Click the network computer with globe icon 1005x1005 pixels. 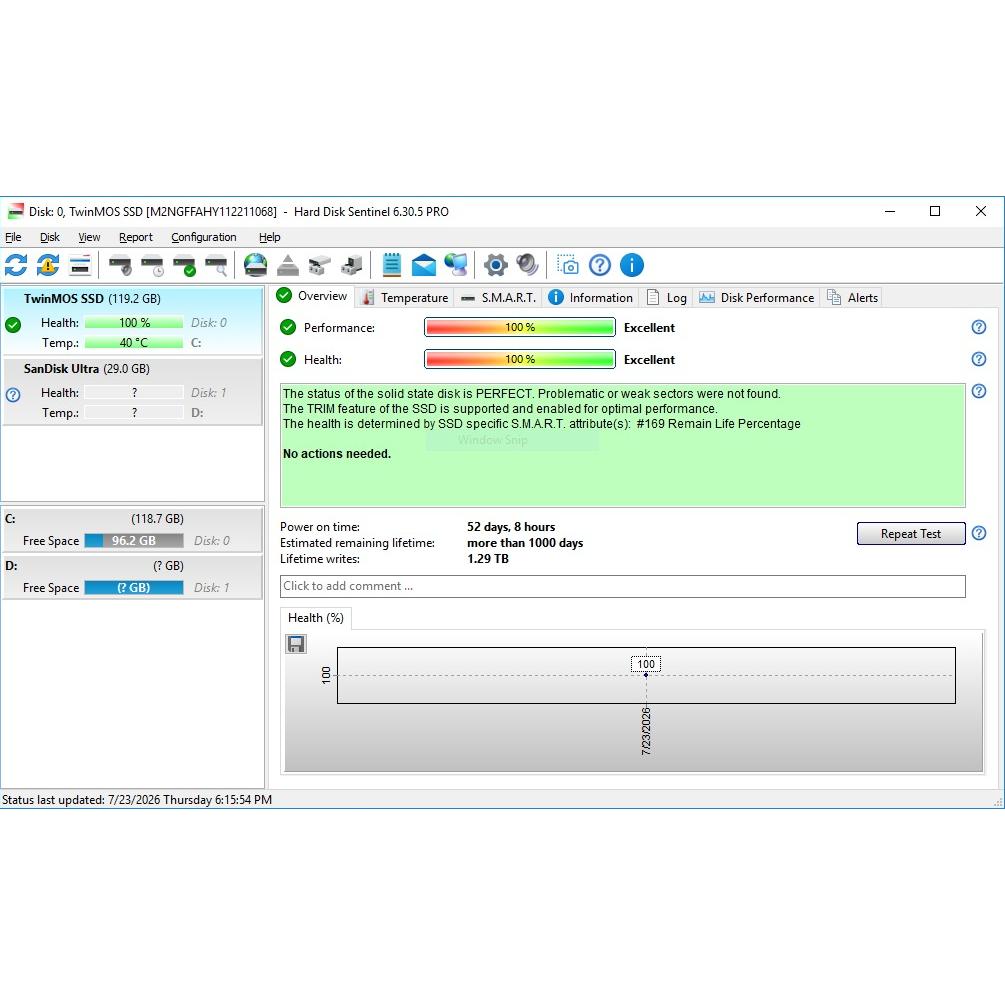coord(456,265)
